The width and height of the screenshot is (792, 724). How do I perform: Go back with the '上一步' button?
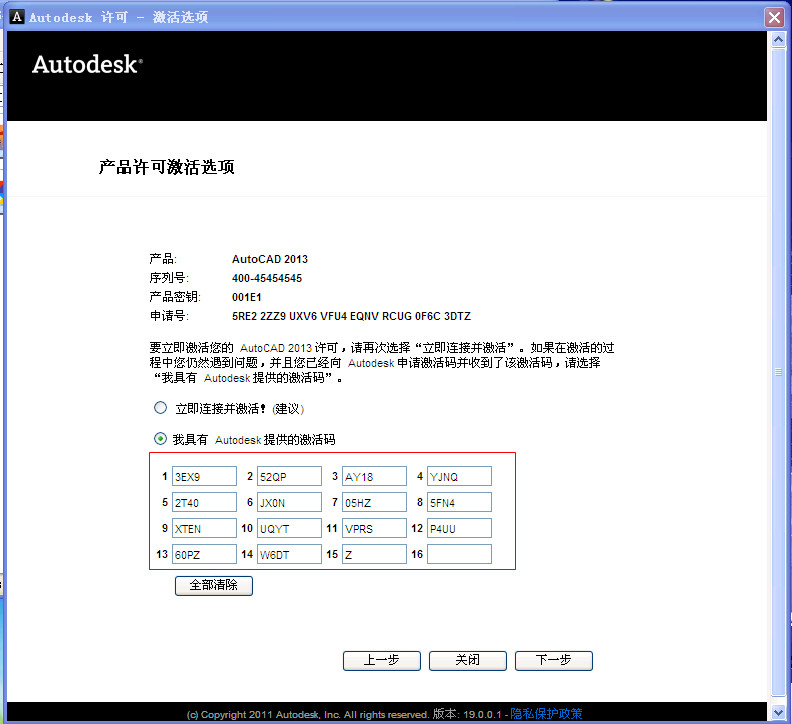click(x=381, y=660)
